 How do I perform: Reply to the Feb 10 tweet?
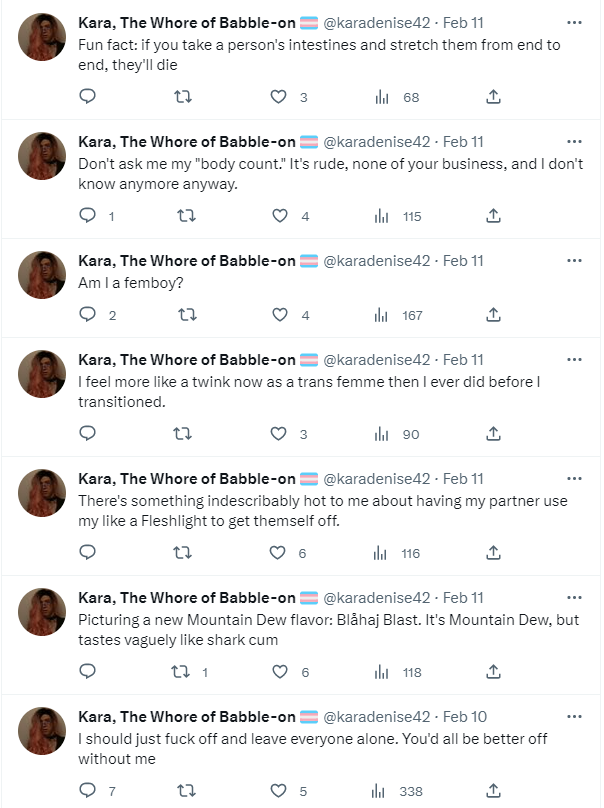[87, 791]
